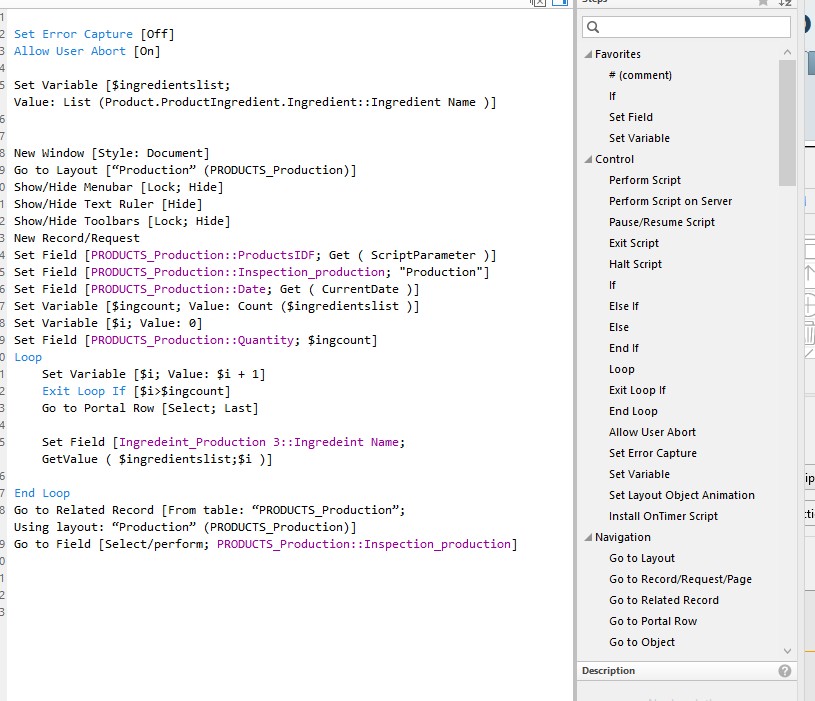Select 'Exit Loop If' step in Control list
This screenshot has height=701, width=815.
(637, 390)
